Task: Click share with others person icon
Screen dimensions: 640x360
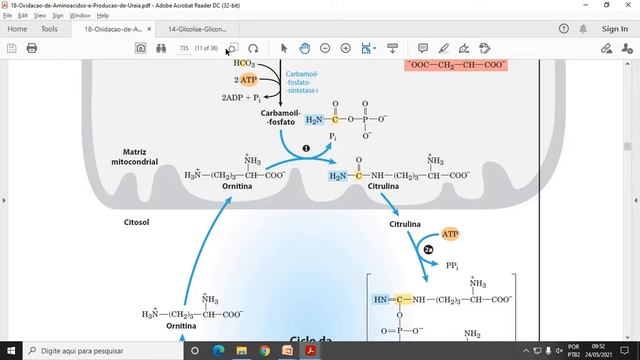Action: [x=627, y=48]
